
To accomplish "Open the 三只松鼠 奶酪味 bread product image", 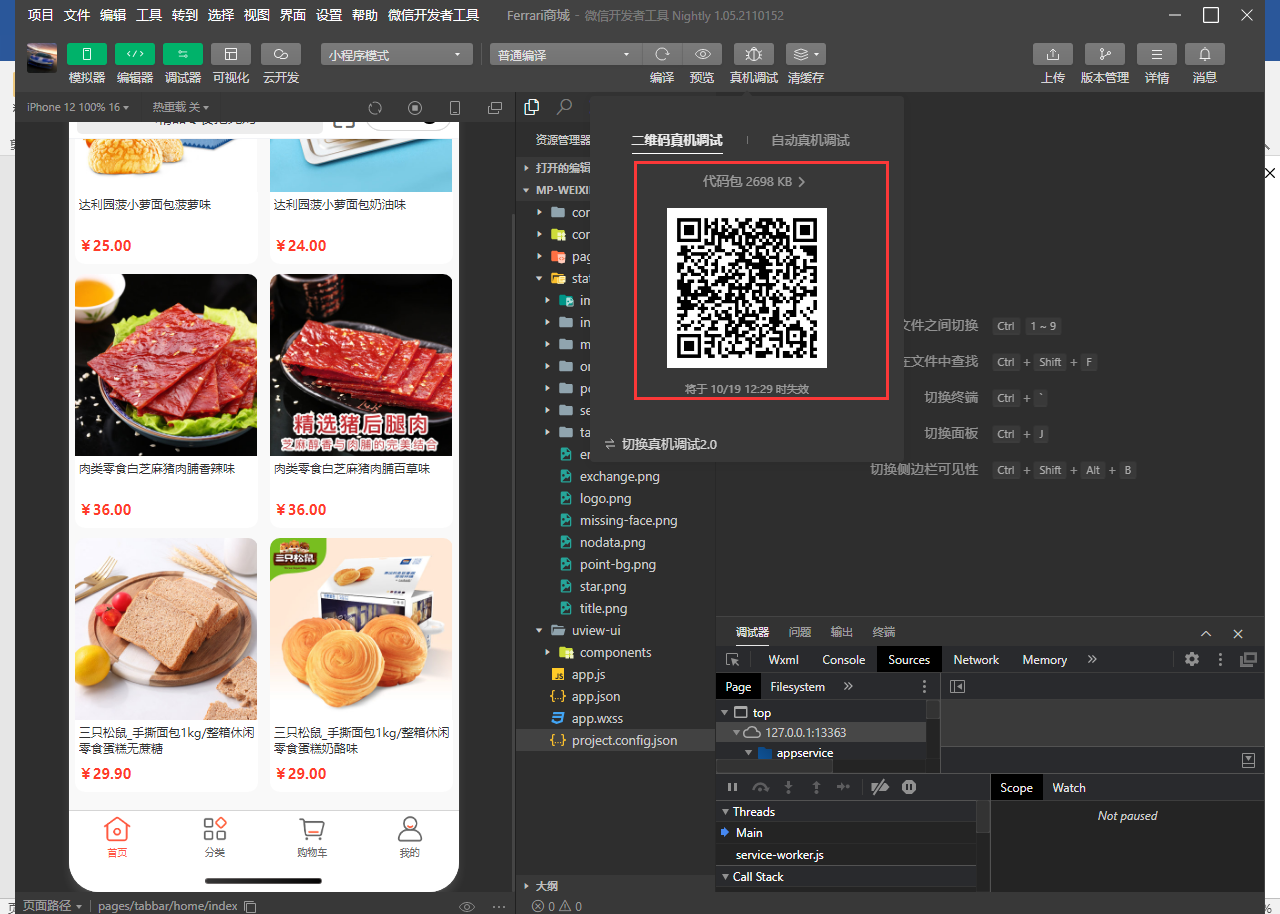I will click(x=361, y=629).
